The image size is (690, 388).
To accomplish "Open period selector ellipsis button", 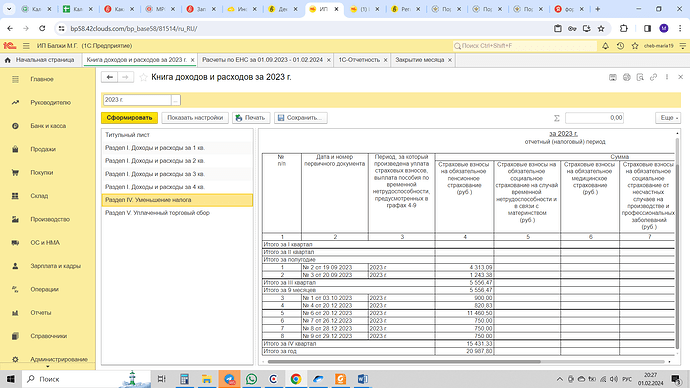I will [x=176, y=100].
